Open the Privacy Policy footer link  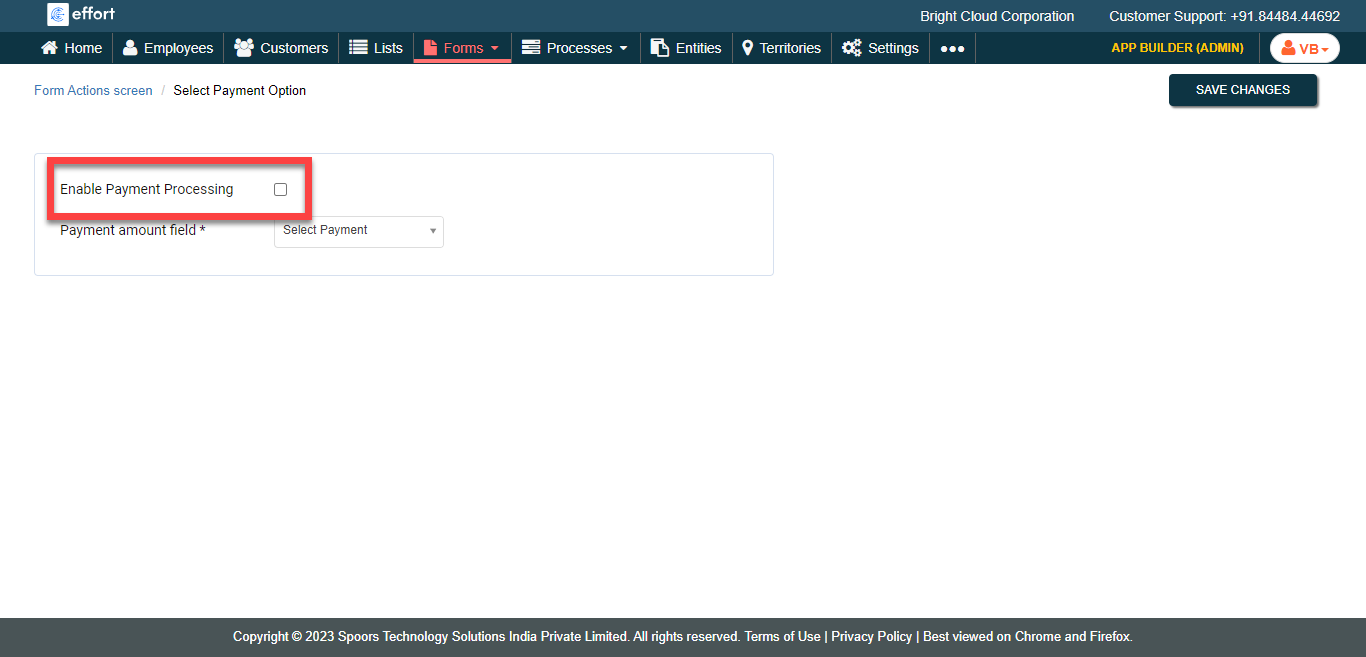(871, 637)
